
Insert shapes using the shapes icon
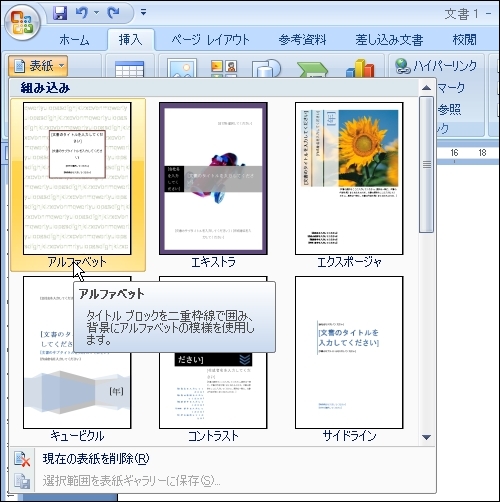pyautogui.click(x=266, y=68)
